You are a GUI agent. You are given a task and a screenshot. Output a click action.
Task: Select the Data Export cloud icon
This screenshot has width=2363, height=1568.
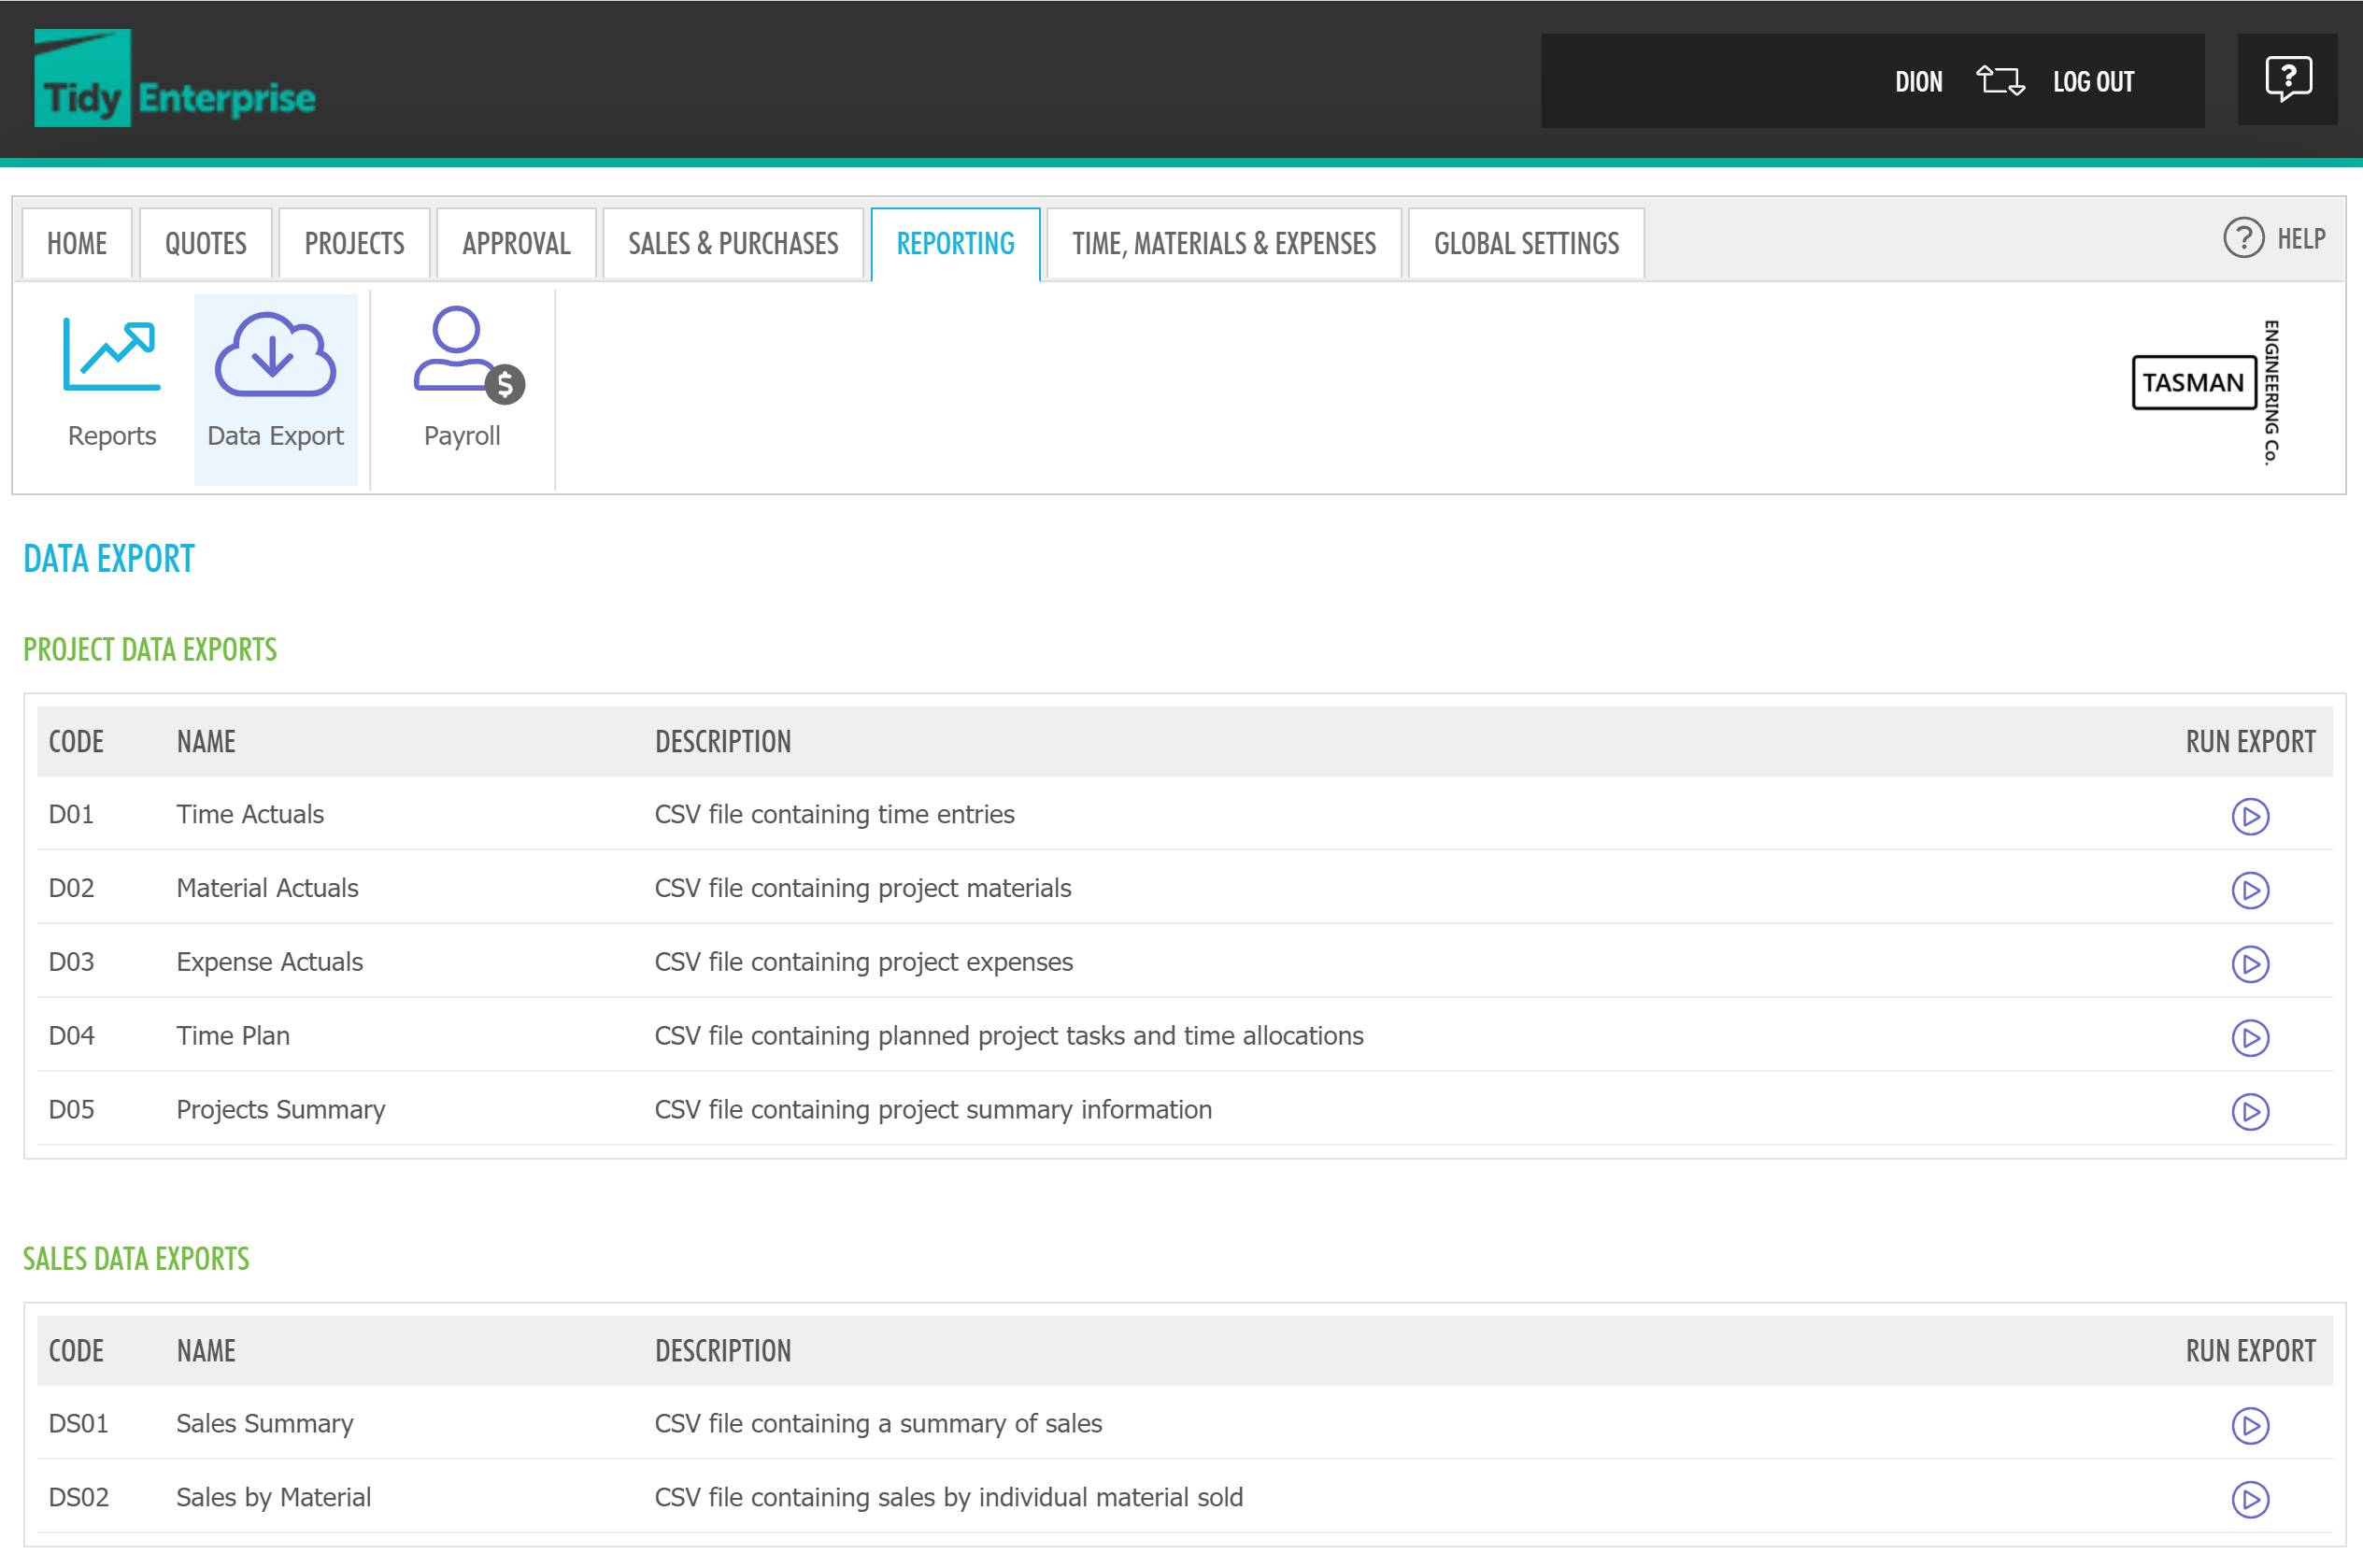275,357
